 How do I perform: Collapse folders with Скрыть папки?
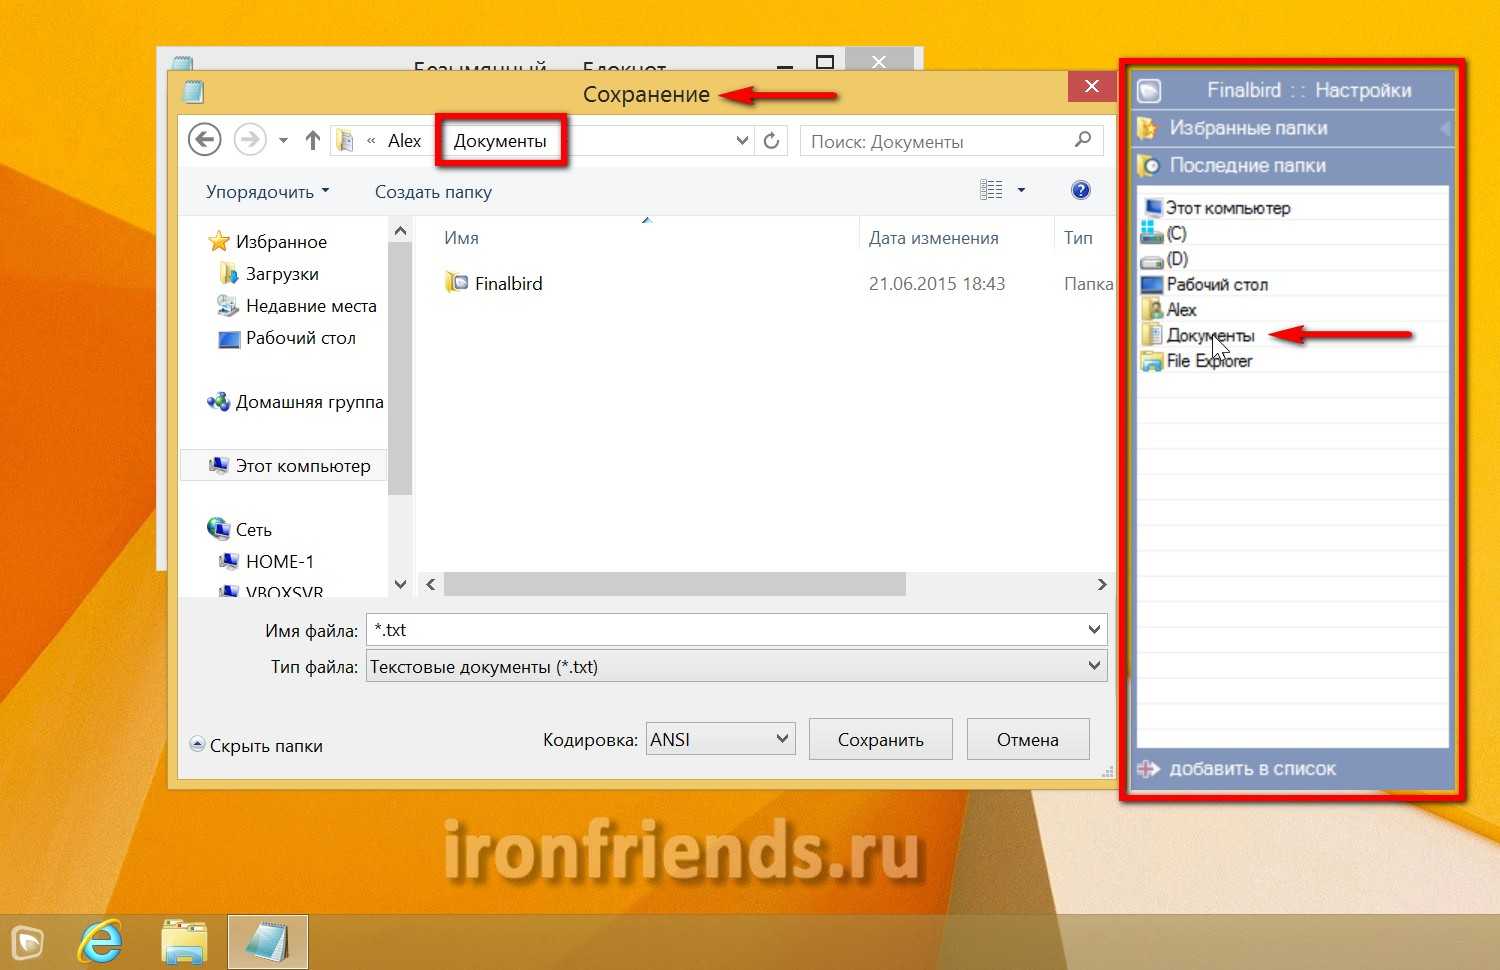point(257,746)
